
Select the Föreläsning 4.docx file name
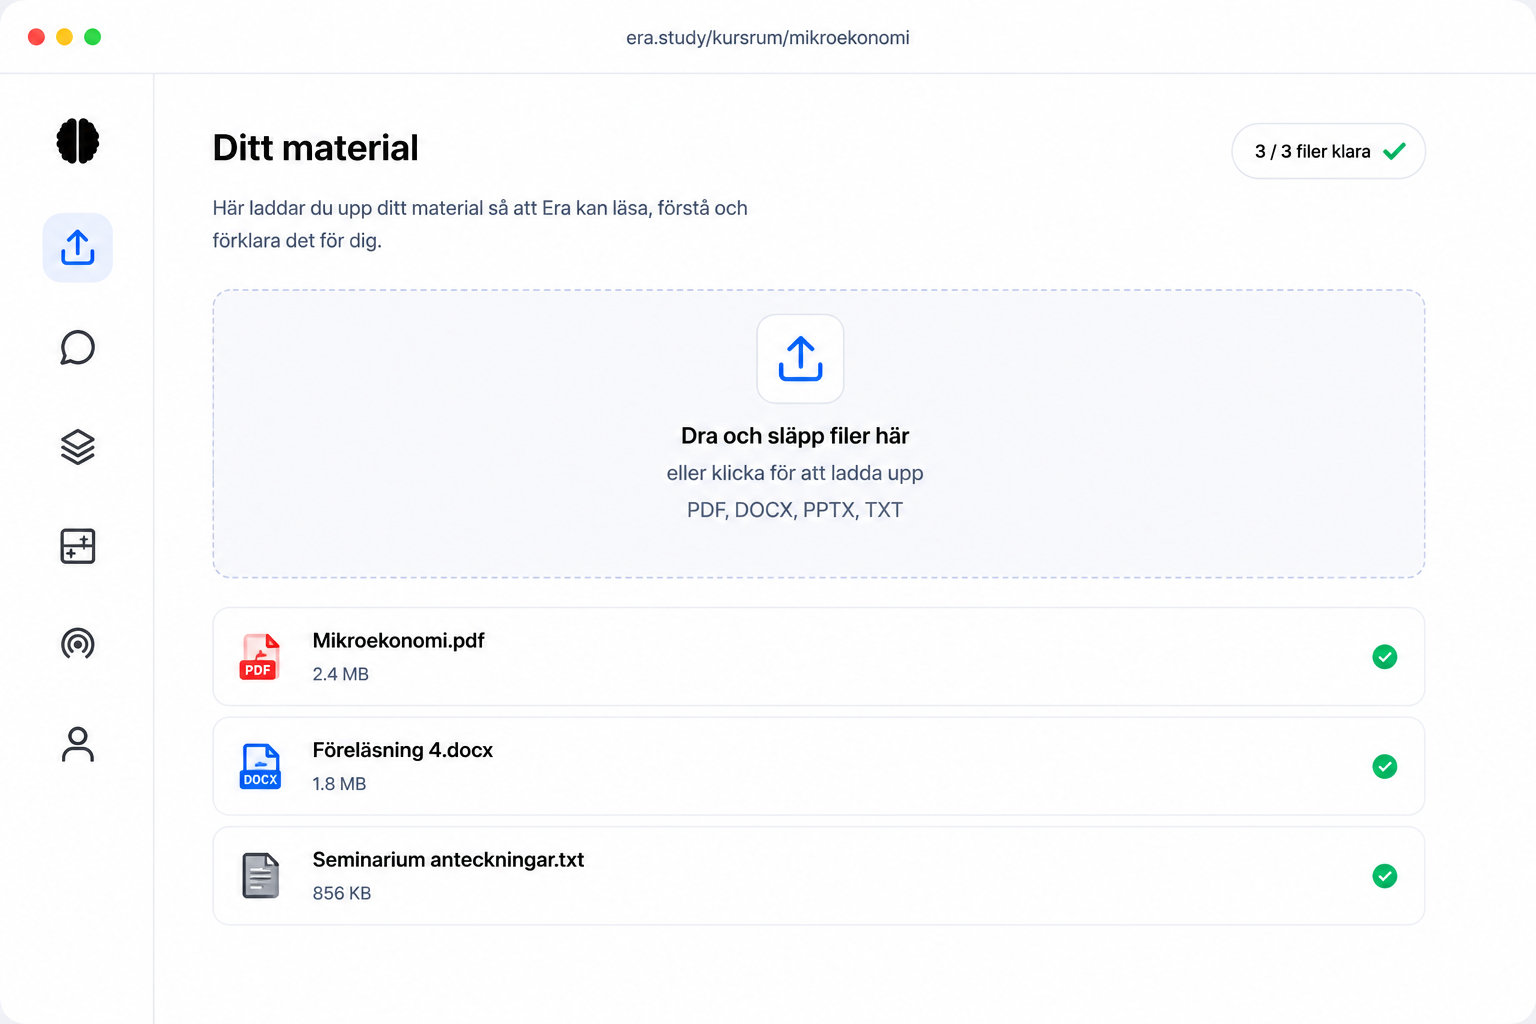click(403, 750)
